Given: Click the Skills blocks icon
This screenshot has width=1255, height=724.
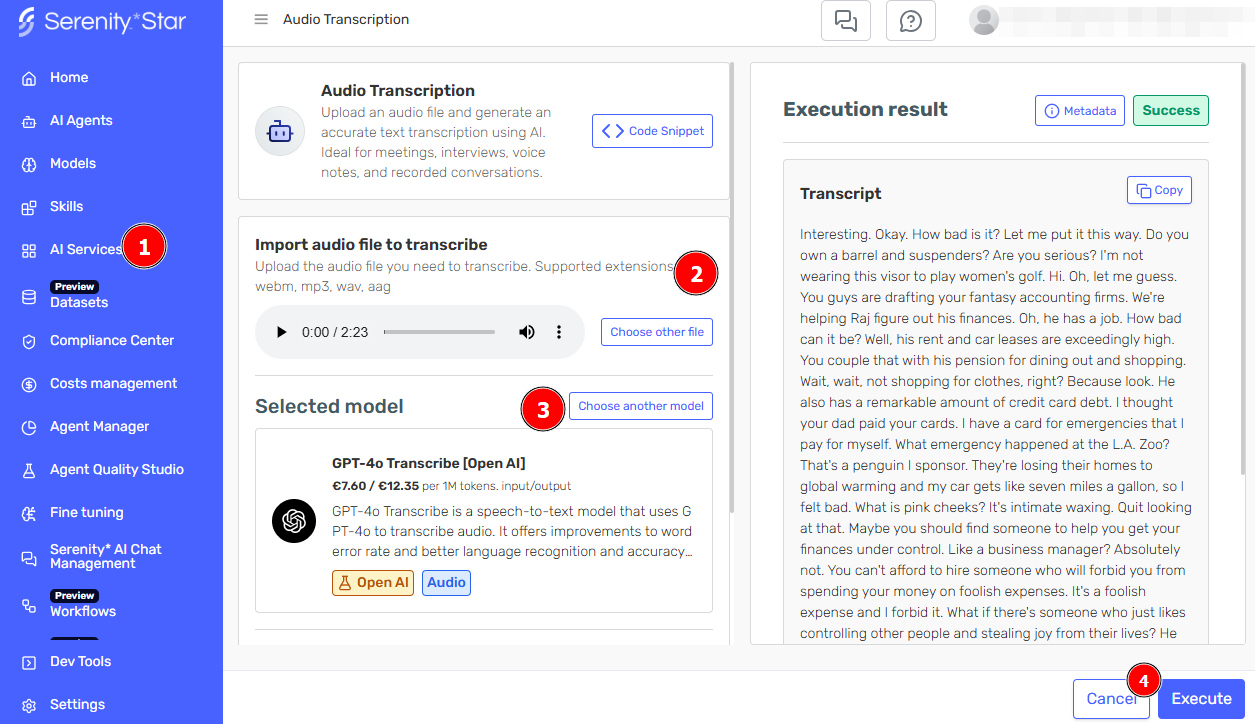Looking at the screenshot, I should point(29,208).
